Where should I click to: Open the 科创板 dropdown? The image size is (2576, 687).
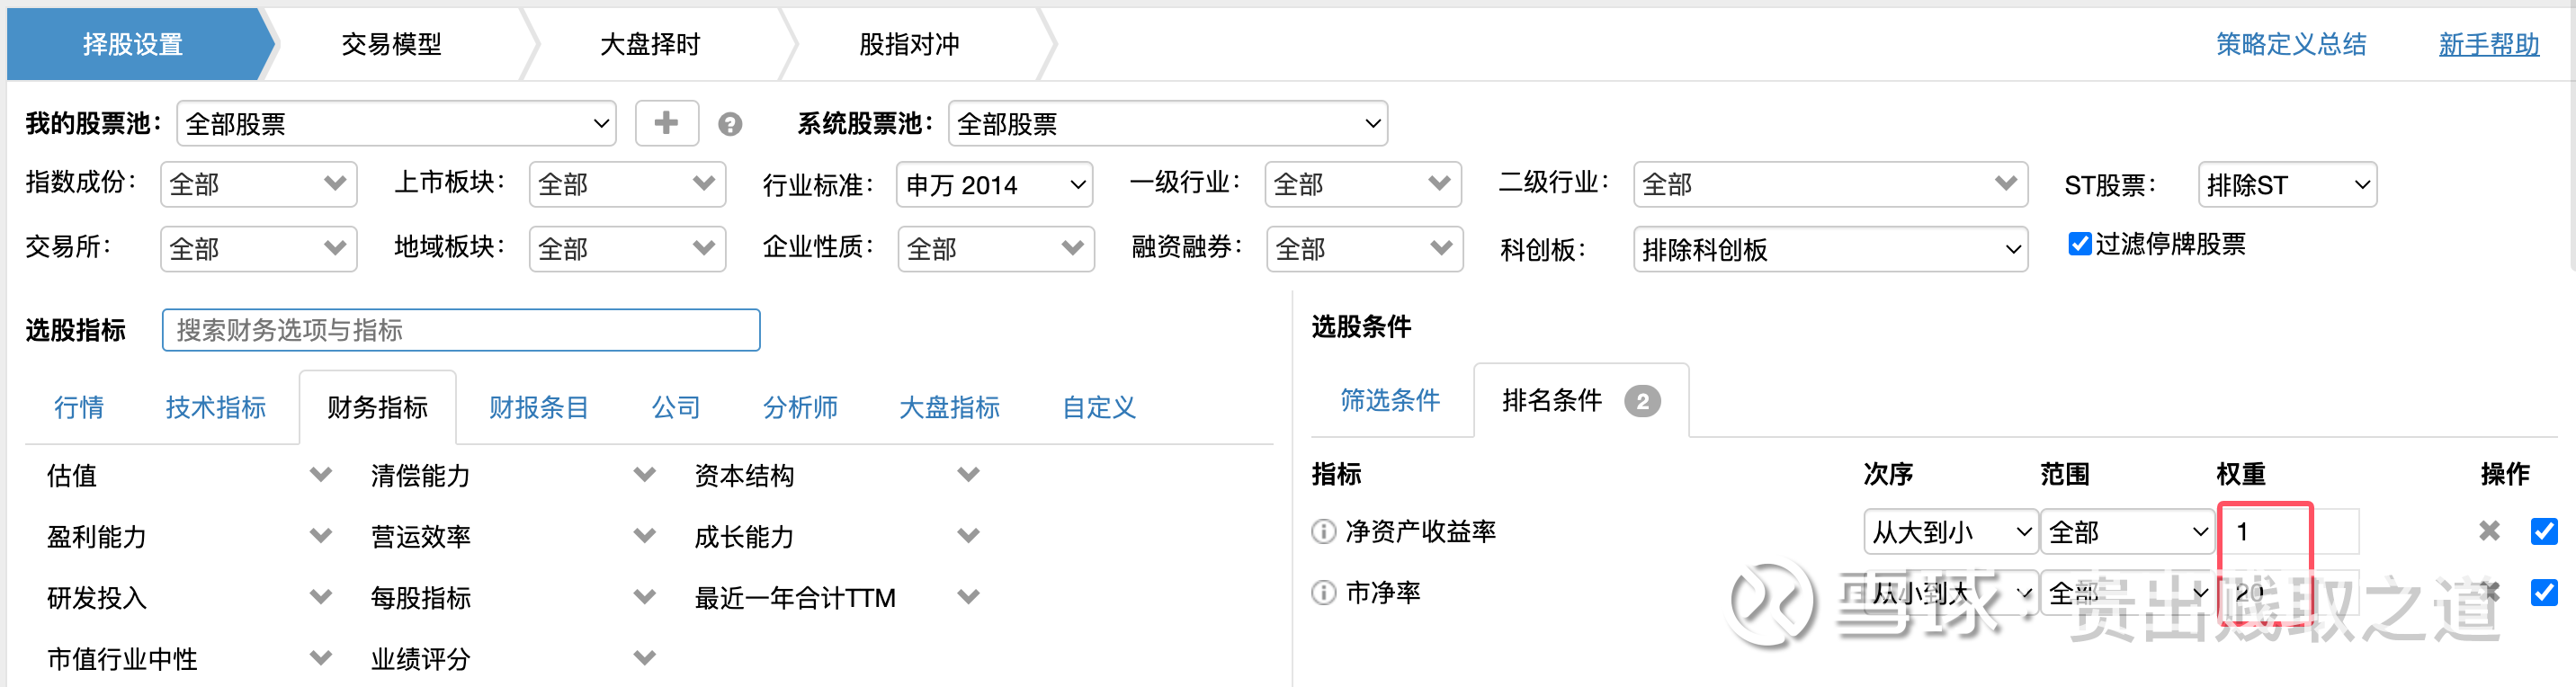click(1830, 249)
